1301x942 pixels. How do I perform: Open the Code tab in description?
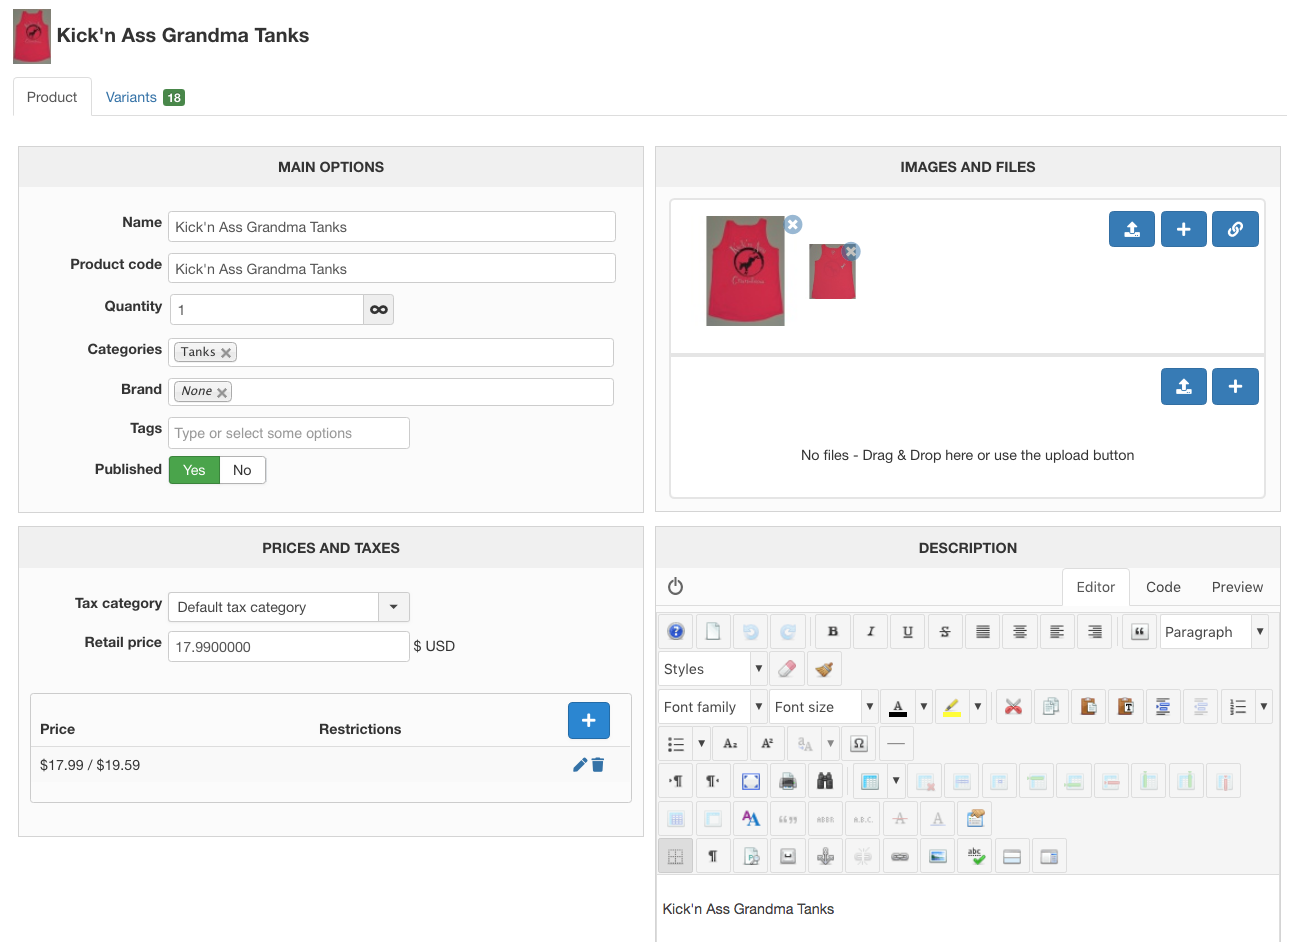click(1163, 587)
